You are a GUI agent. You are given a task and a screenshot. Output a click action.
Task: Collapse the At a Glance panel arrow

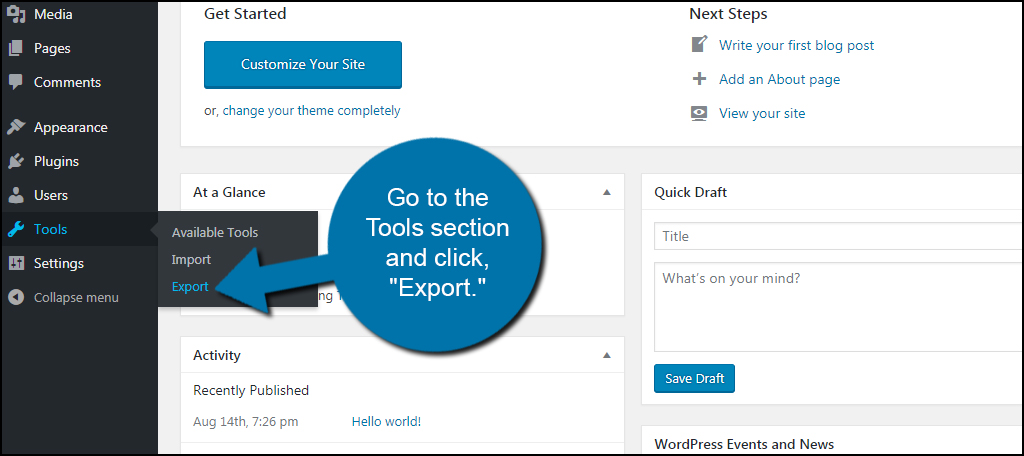point(607,192)
